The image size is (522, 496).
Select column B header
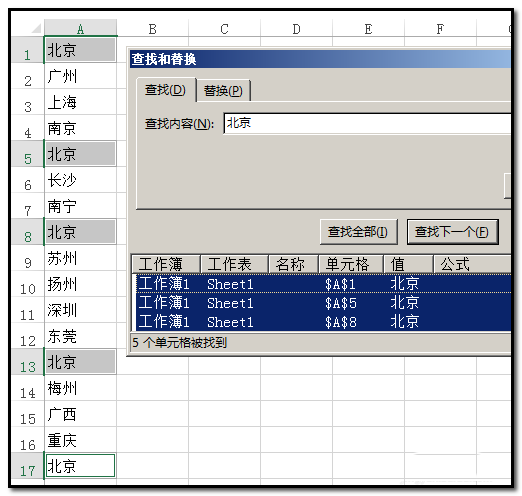pyautogui.click(x=152, y=28)
